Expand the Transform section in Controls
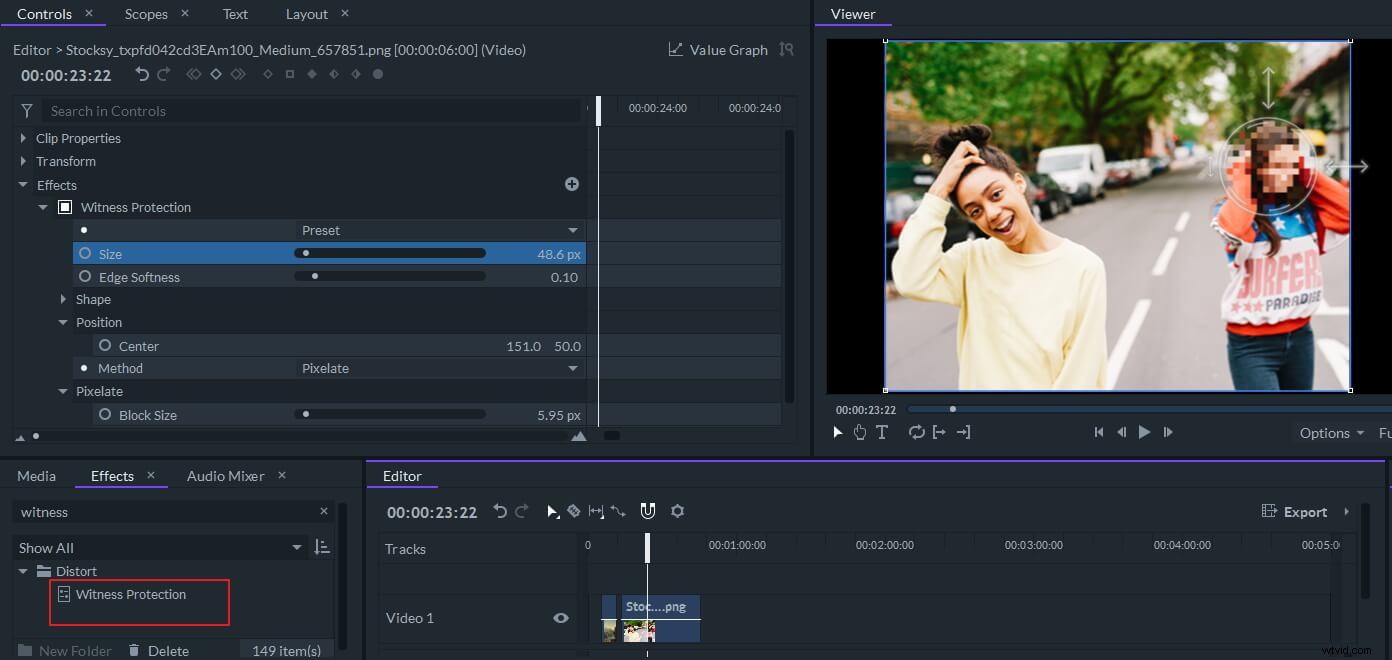The height and width of the screenshot is (660, 1392). click(23, 161)
